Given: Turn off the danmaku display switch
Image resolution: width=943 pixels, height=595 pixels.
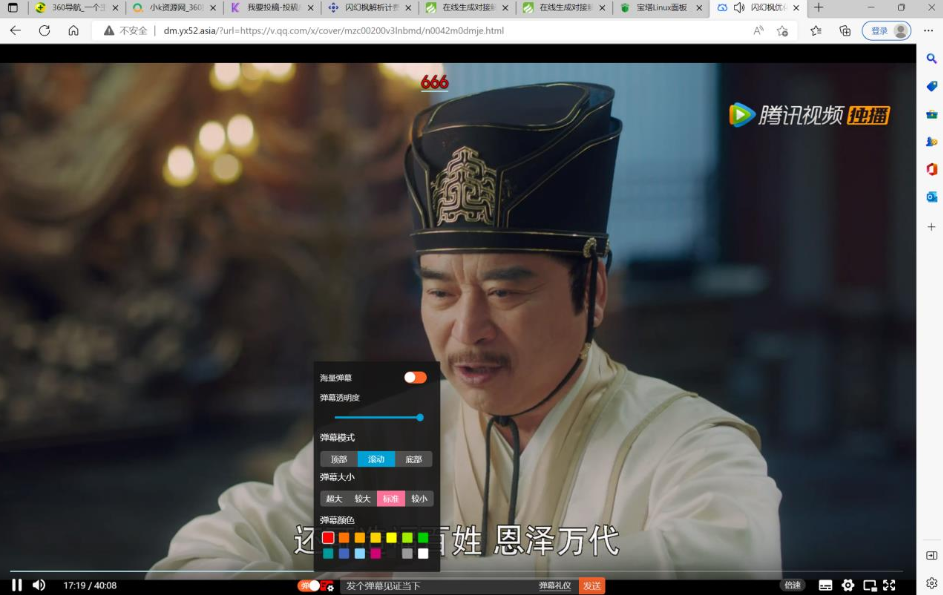Looking at the screenshot, I should (309, 586).
